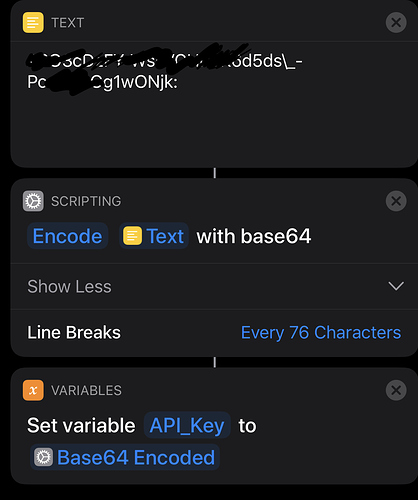Image resolution: width=418 pixels, height=500 pixels.
Task: Select the Text variable token
Action: click(x=154, y=236)
